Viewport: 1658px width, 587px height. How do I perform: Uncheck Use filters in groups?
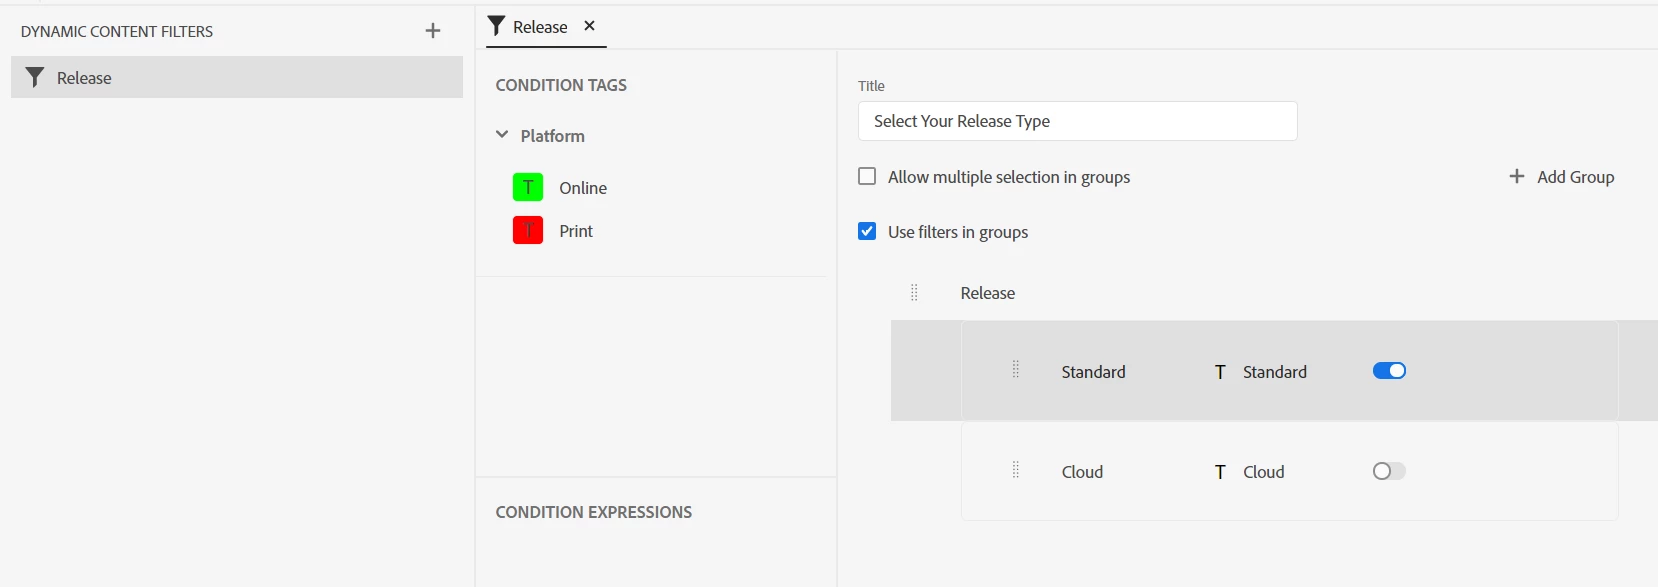tap(867, 232)
